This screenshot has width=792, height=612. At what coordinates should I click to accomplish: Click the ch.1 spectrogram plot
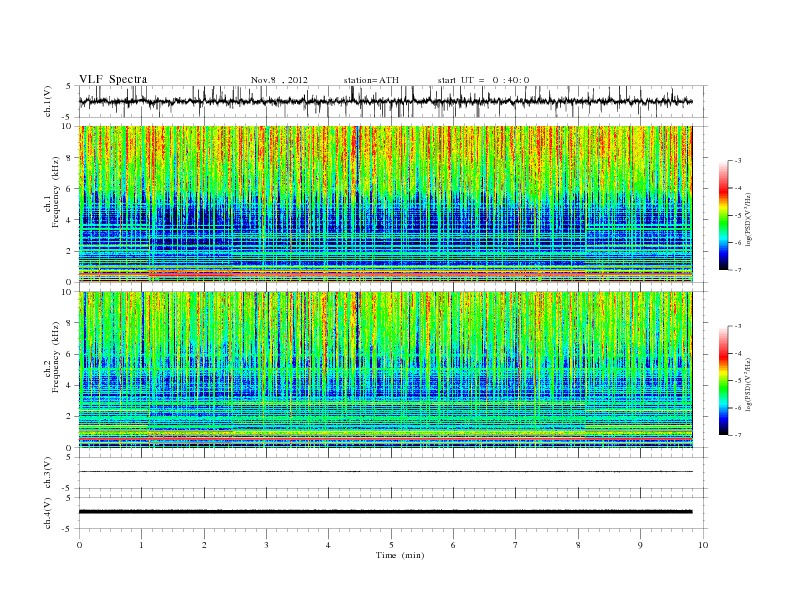tap(385, 204)
